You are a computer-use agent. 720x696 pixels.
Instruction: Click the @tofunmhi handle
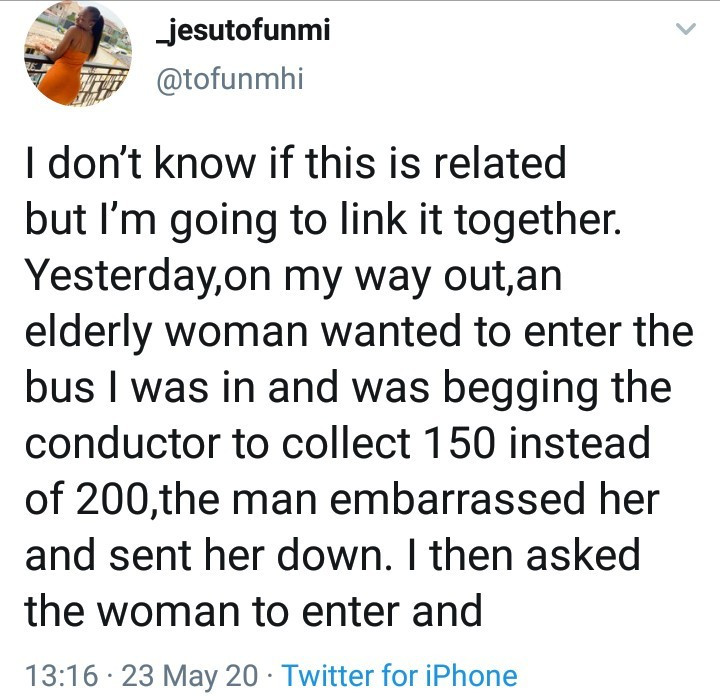pyautogui.click(x=230, y=79)
